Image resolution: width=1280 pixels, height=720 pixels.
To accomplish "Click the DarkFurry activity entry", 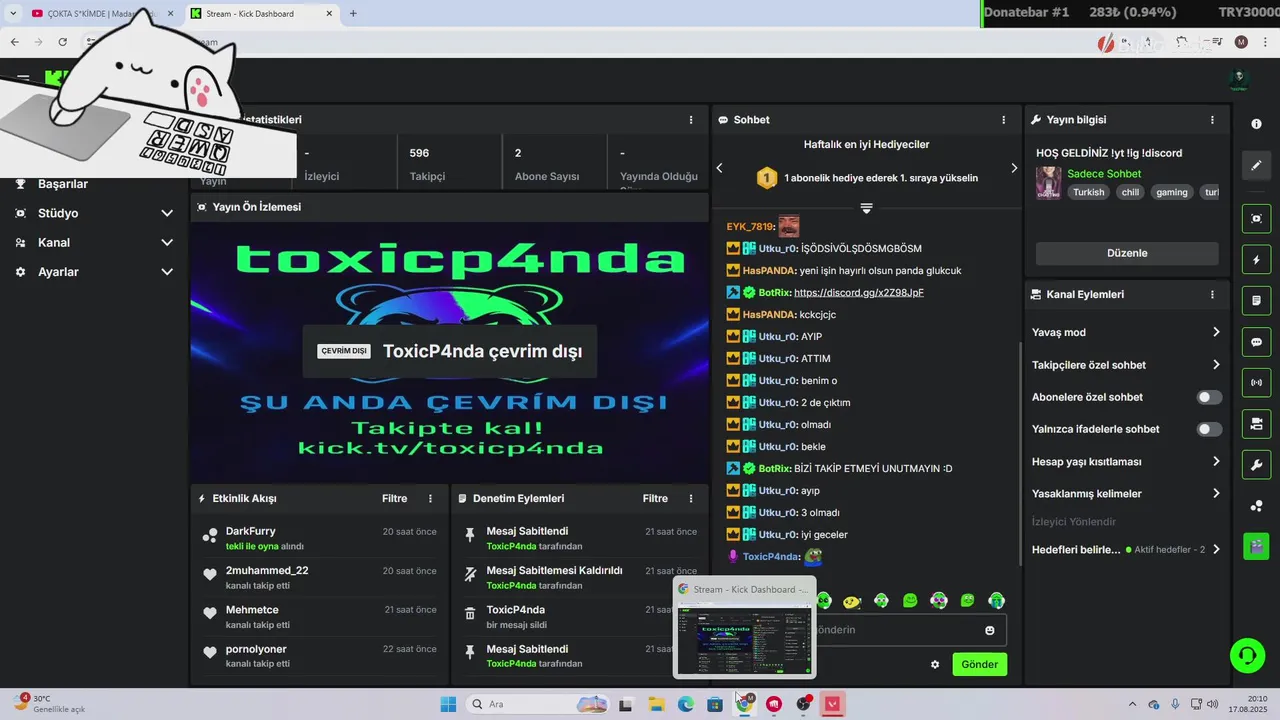I will coord(320,538).
